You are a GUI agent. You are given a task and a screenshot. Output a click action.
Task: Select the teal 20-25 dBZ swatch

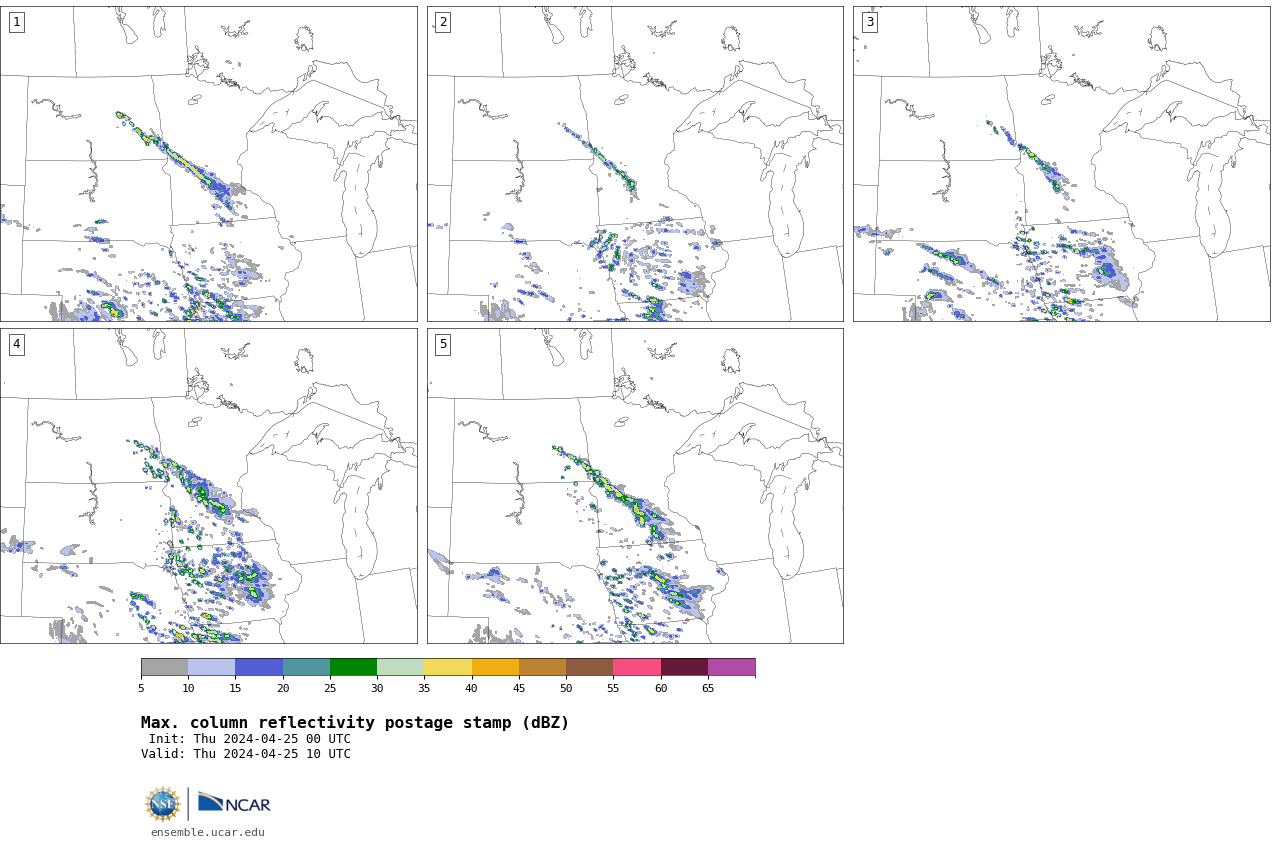coord(306,667)
